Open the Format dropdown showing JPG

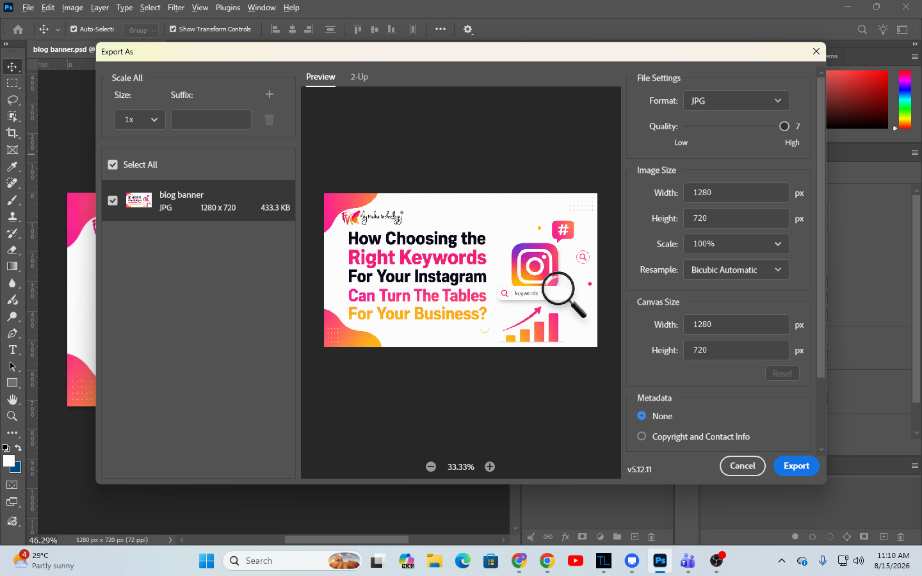[736, 101]
